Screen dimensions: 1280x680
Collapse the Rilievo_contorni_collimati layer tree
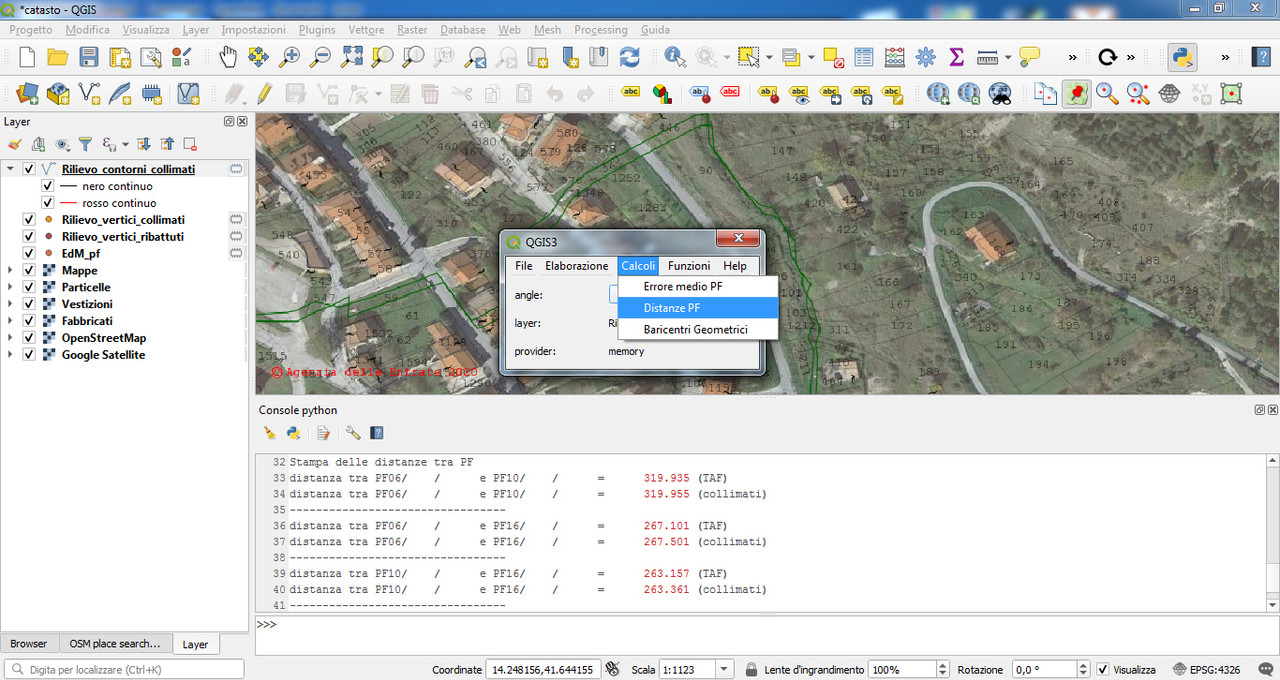click(x=10, y=169)
